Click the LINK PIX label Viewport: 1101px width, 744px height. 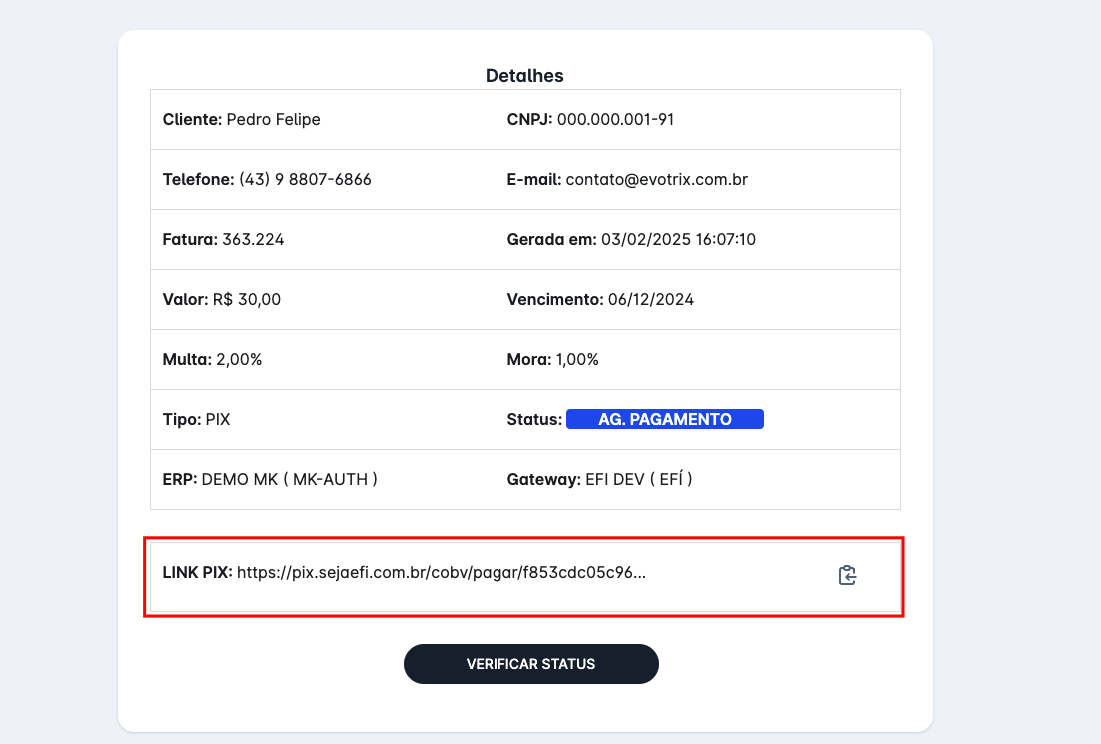pos(197,573)
